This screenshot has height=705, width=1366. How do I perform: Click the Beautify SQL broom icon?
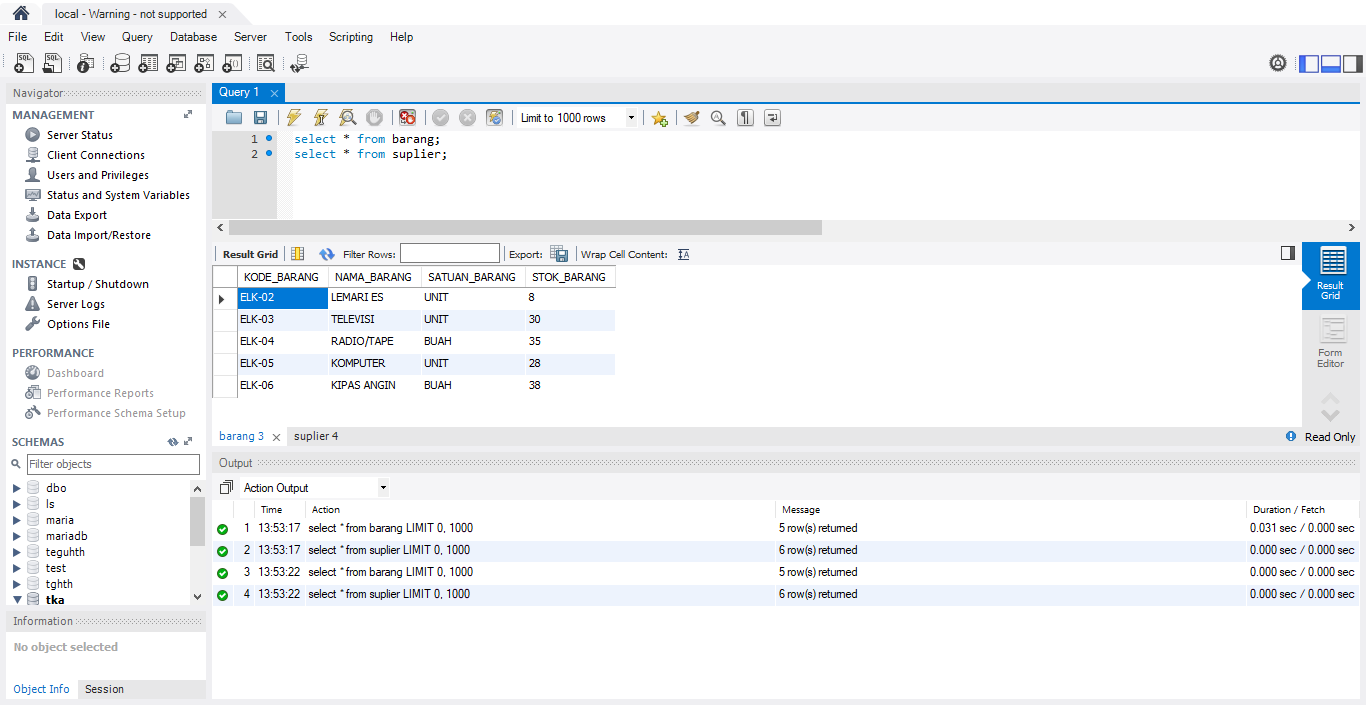(691, 117)
